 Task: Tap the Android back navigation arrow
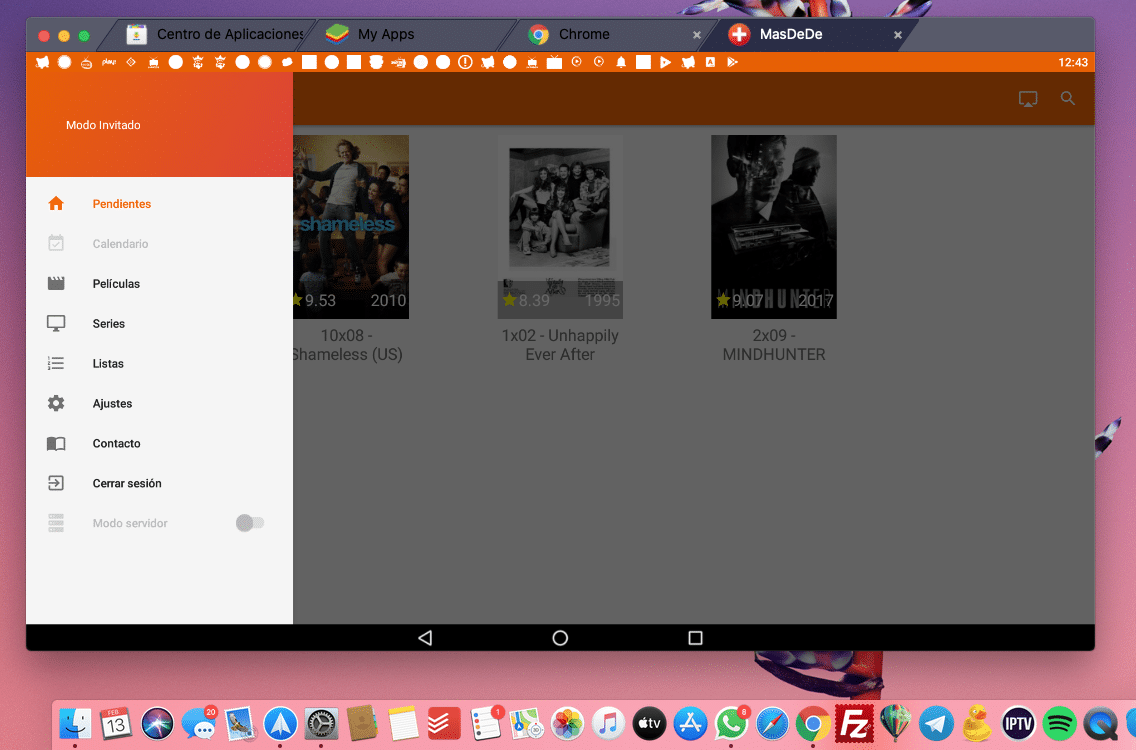click(425, 637)
